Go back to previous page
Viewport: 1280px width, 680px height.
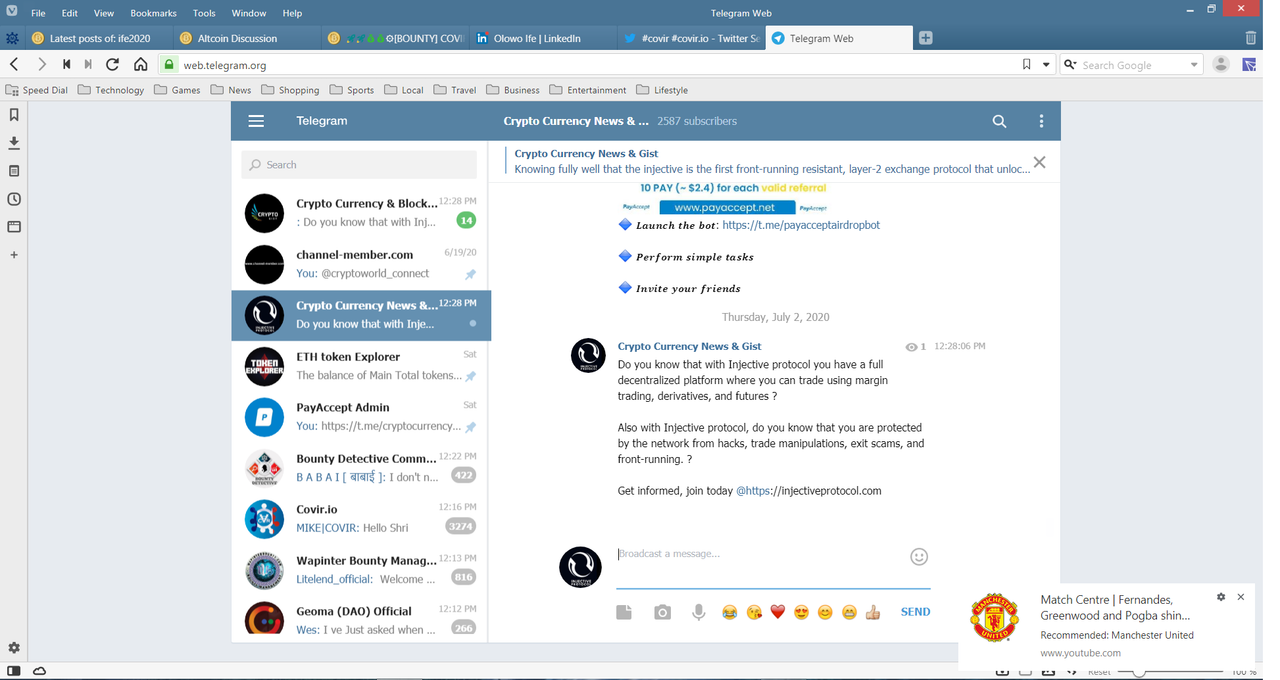14,64
